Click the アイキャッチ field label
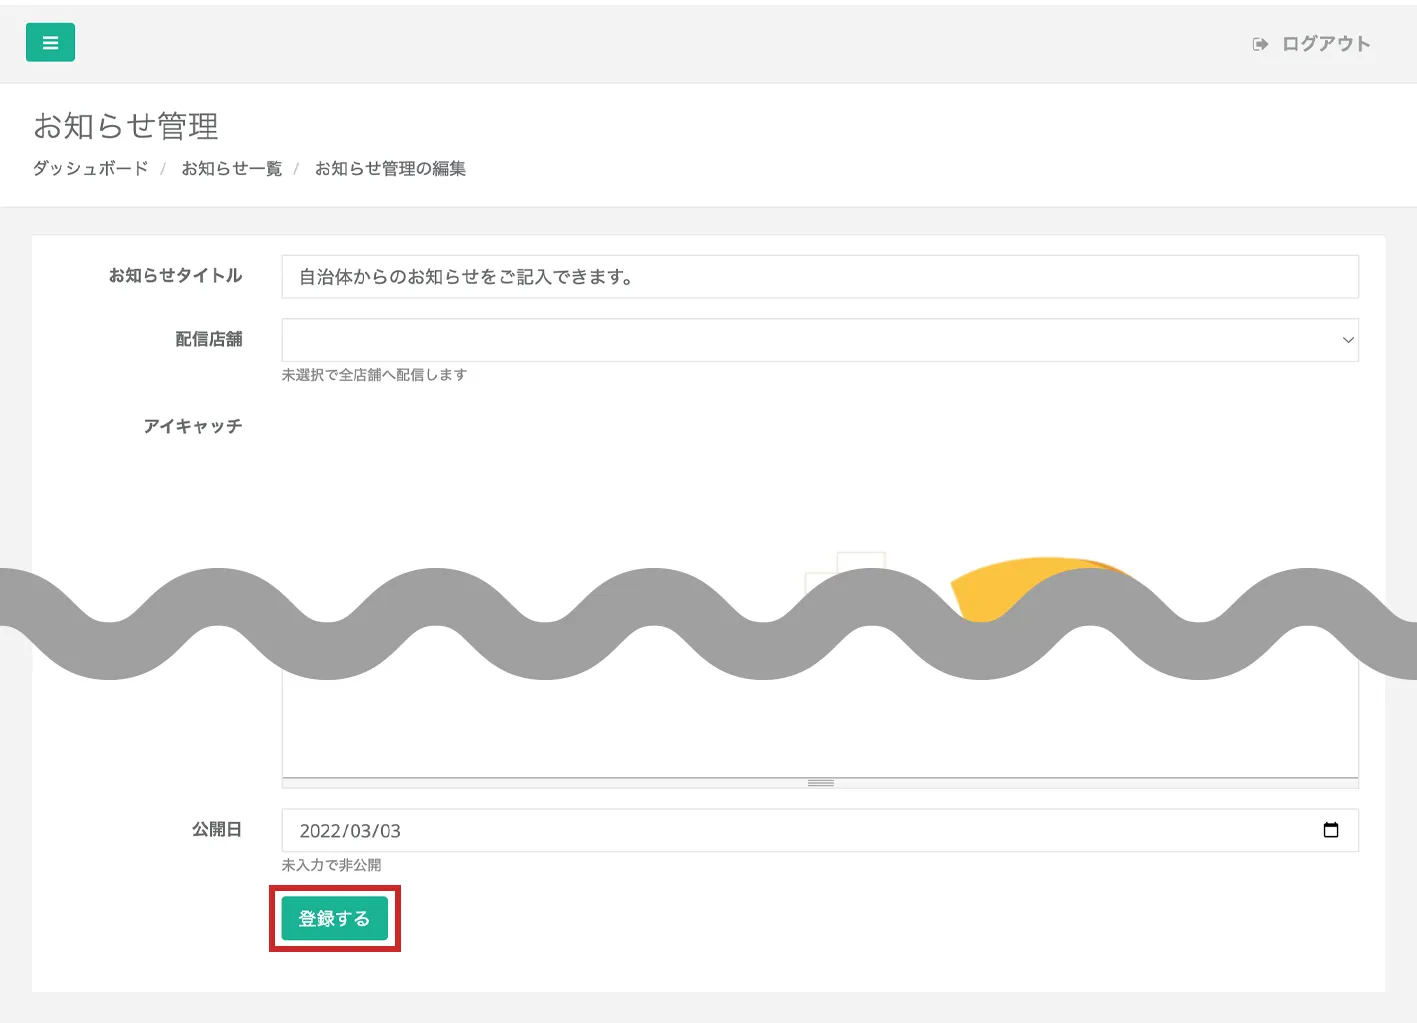The width and height of the screenshot is (1417, 1023). click(x=192, y=426)
